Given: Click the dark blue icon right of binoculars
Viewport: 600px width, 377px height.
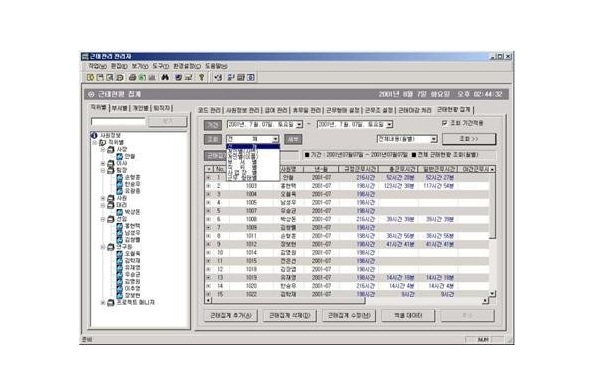Looking at the screenshot, I should (x=178, y=77).
